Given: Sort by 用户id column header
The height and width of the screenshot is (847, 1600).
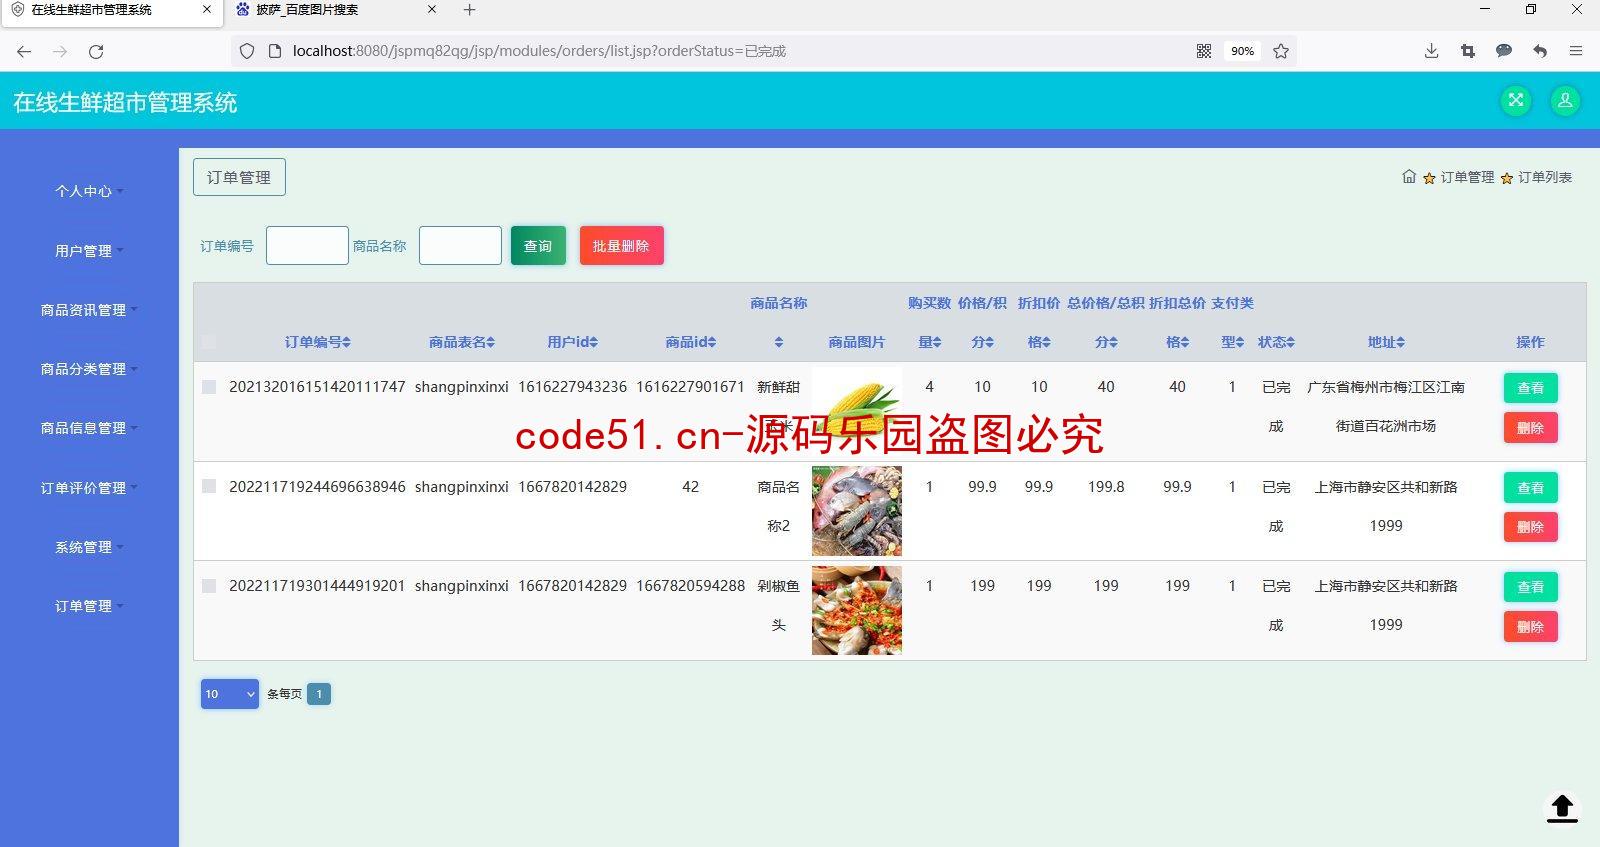Looking at the screenshot, I should tap(572, 342).
